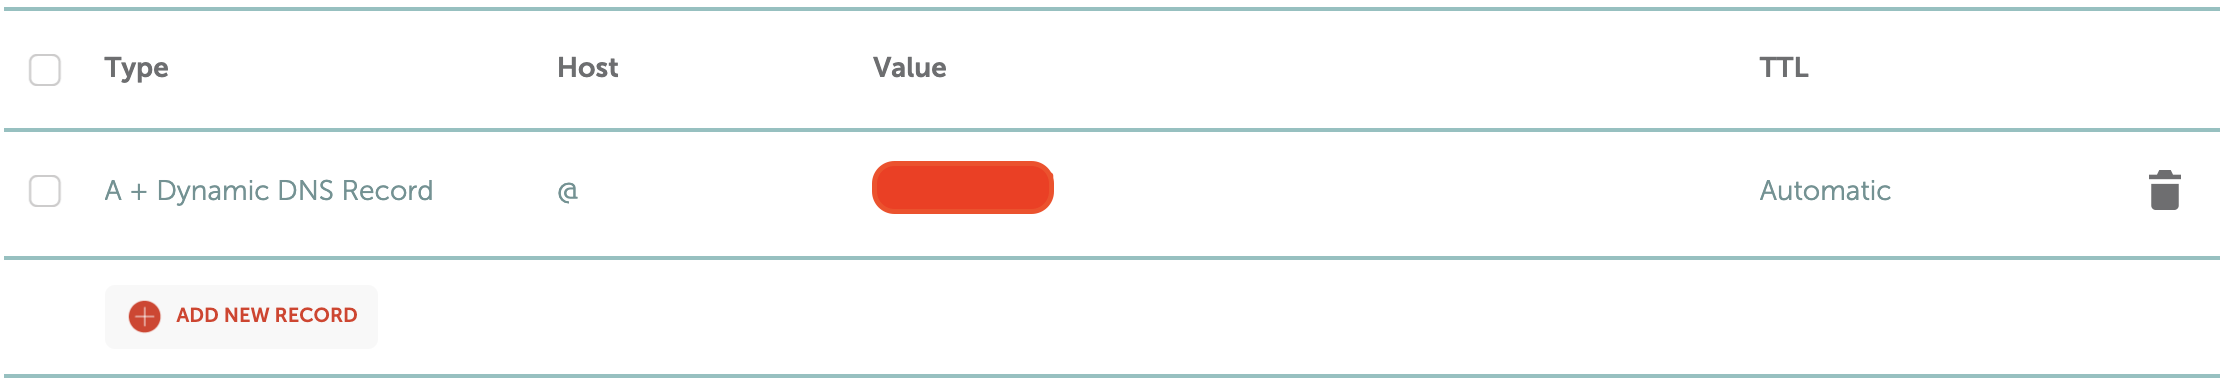Click the red highlighted value pill
The height and width of the screenshot is (384, 2232).
click(963, 188)
